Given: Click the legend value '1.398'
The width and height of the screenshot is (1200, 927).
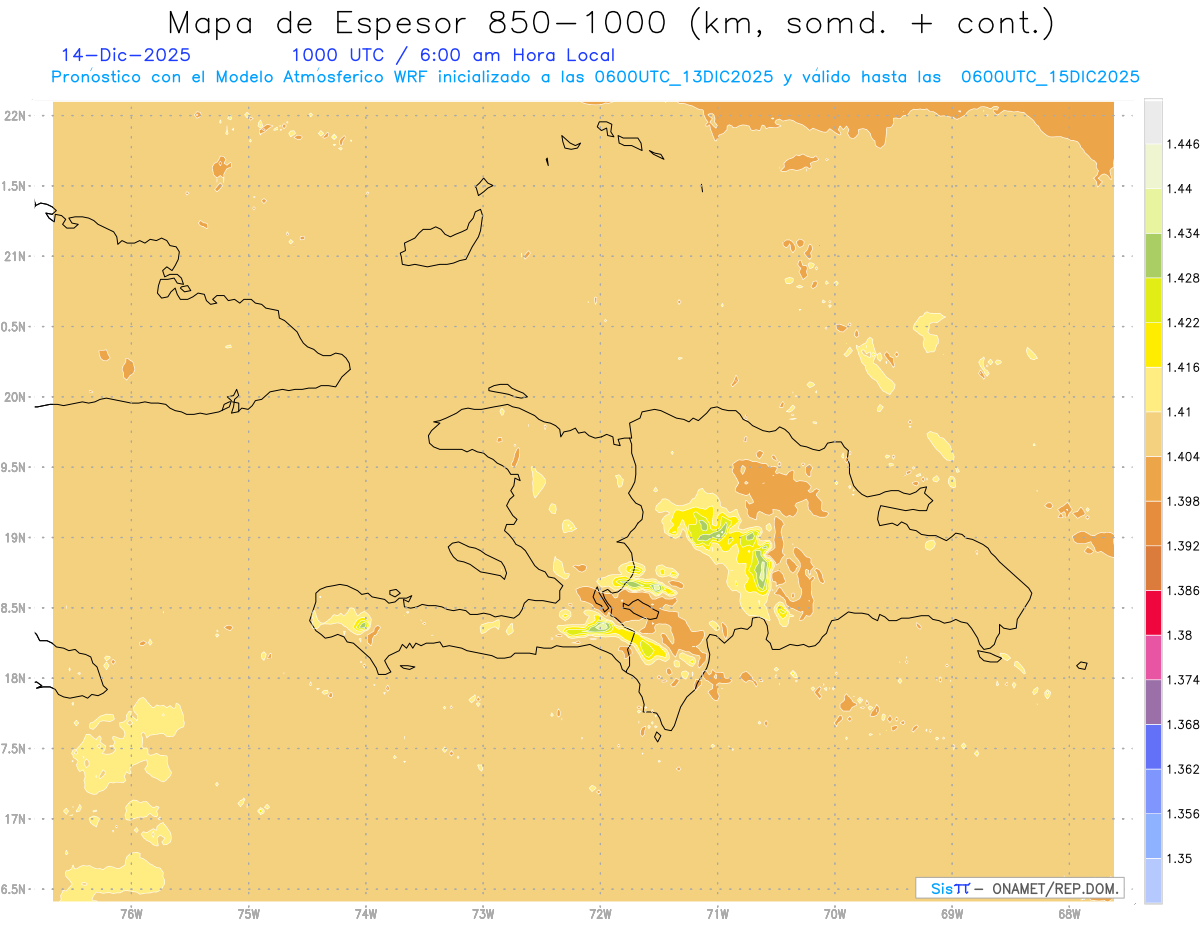Looking at the screenshot, I should pyautogui.click(x=1183, y=501).
